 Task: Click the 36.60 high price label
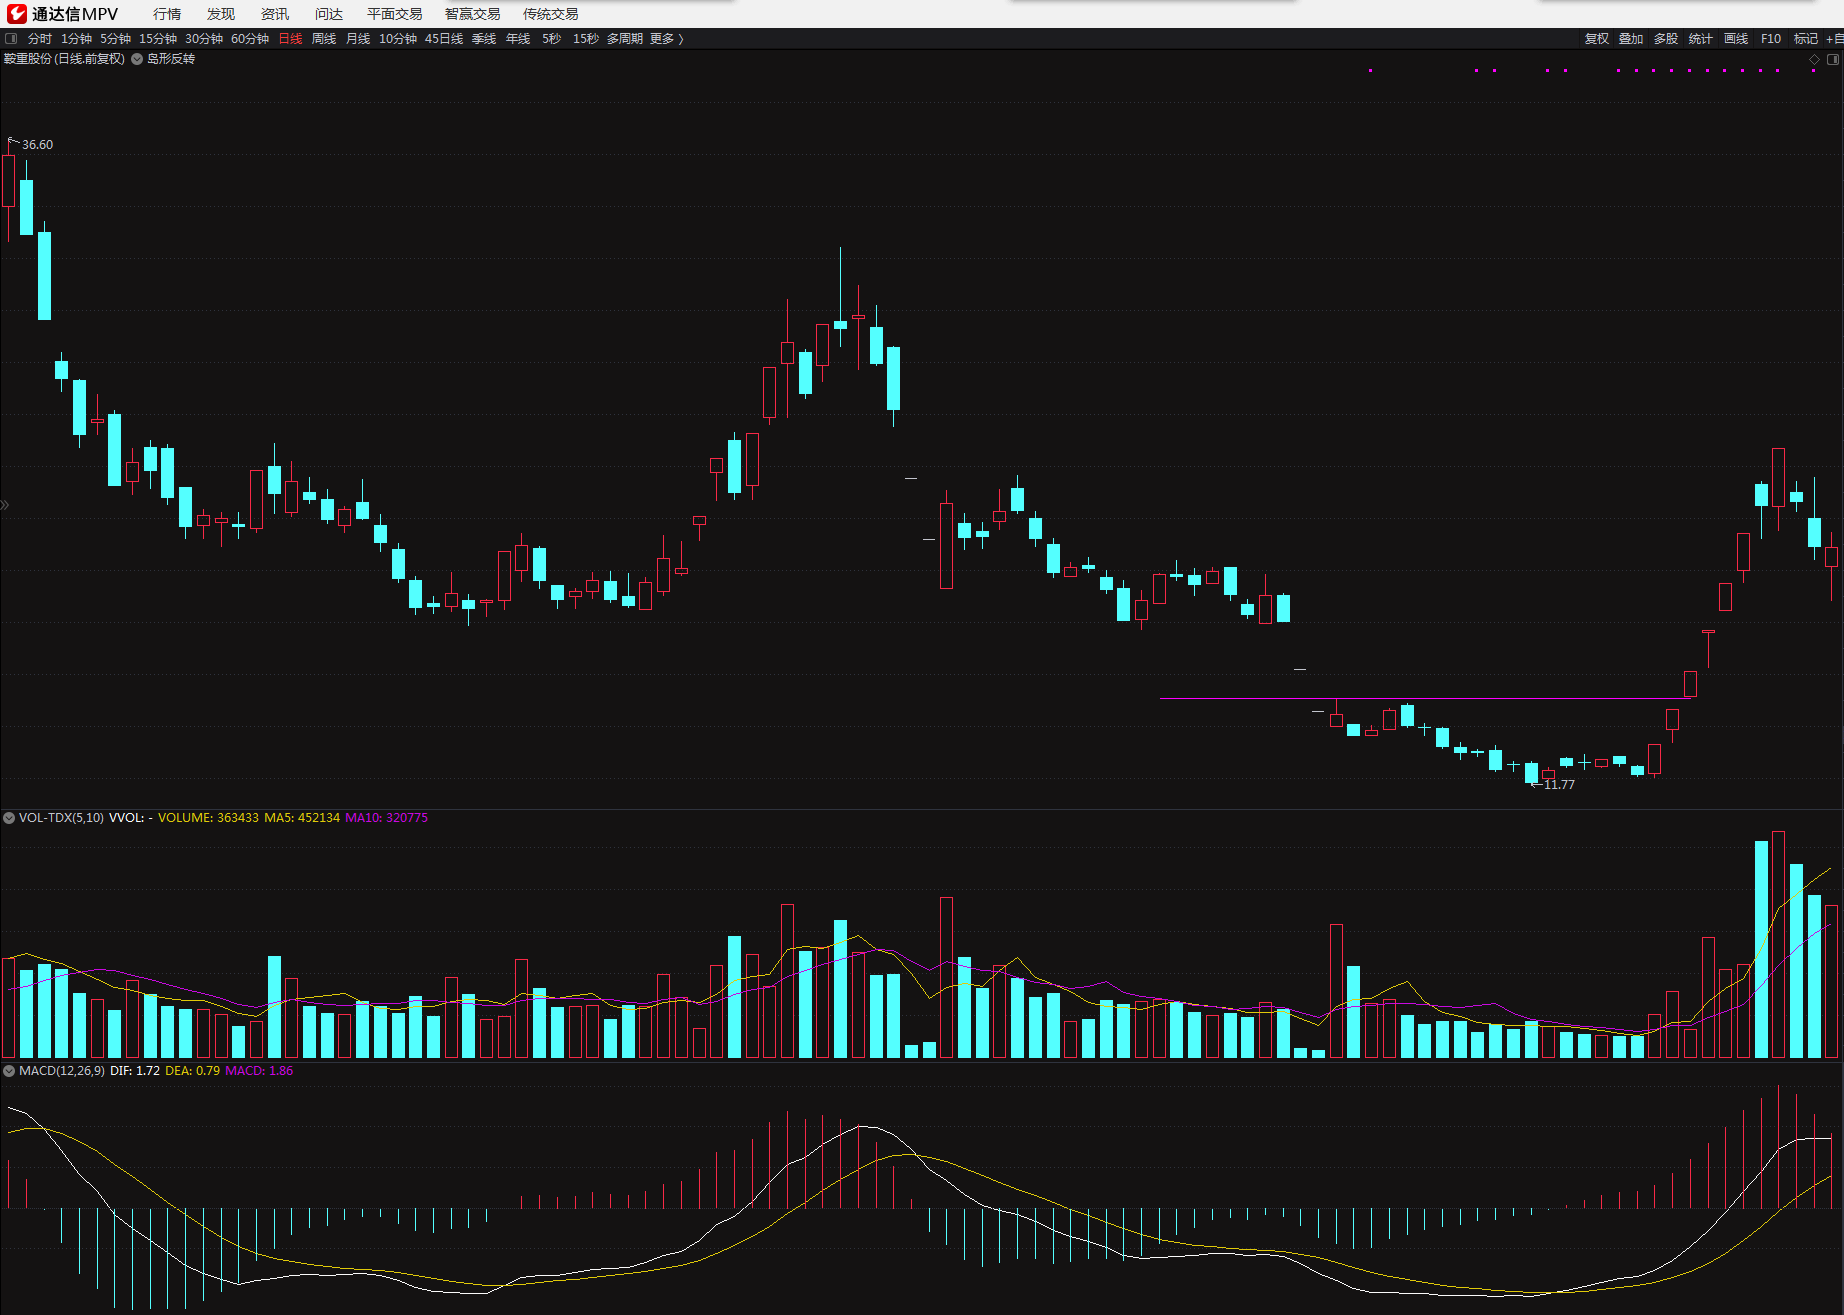coord(38,145)
